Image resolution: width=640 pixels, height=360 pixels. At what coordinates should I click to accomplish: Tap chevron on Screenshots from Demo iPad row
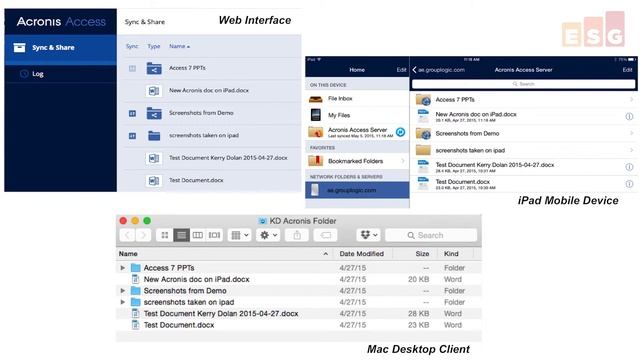(631, 133)
